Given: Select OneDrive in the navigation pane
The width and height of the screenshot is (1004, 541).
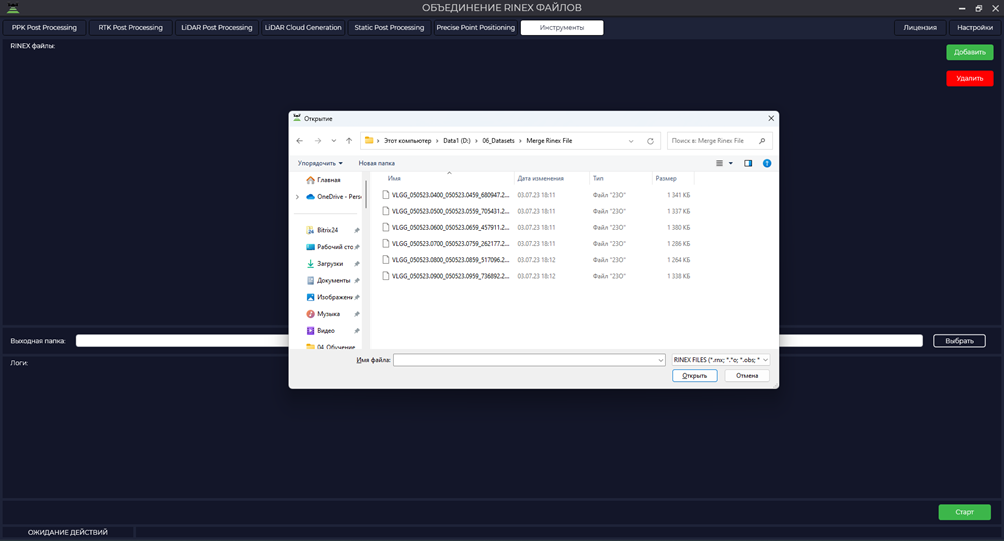Looking at the screenshot, I should [334, 197].
